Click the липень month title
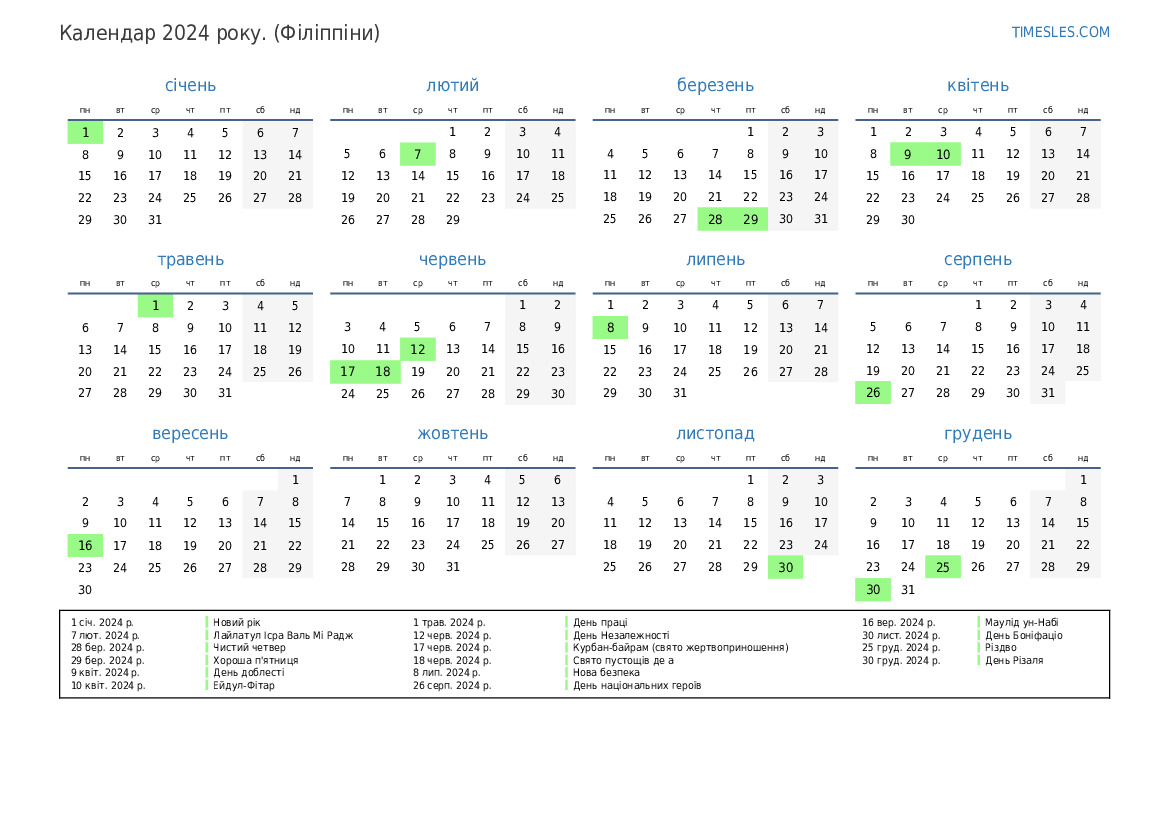 [x=715, y=260]
